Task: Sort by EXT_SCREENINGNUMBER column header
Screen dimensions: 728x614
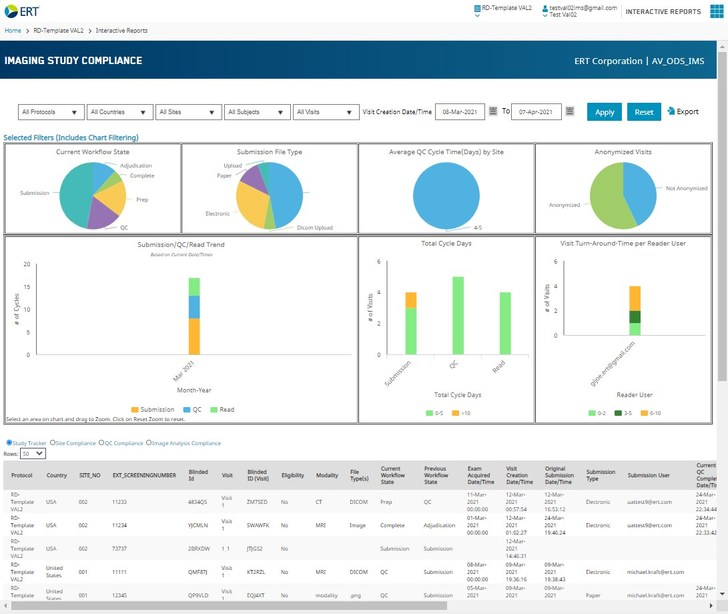Action: click(144, 475)
